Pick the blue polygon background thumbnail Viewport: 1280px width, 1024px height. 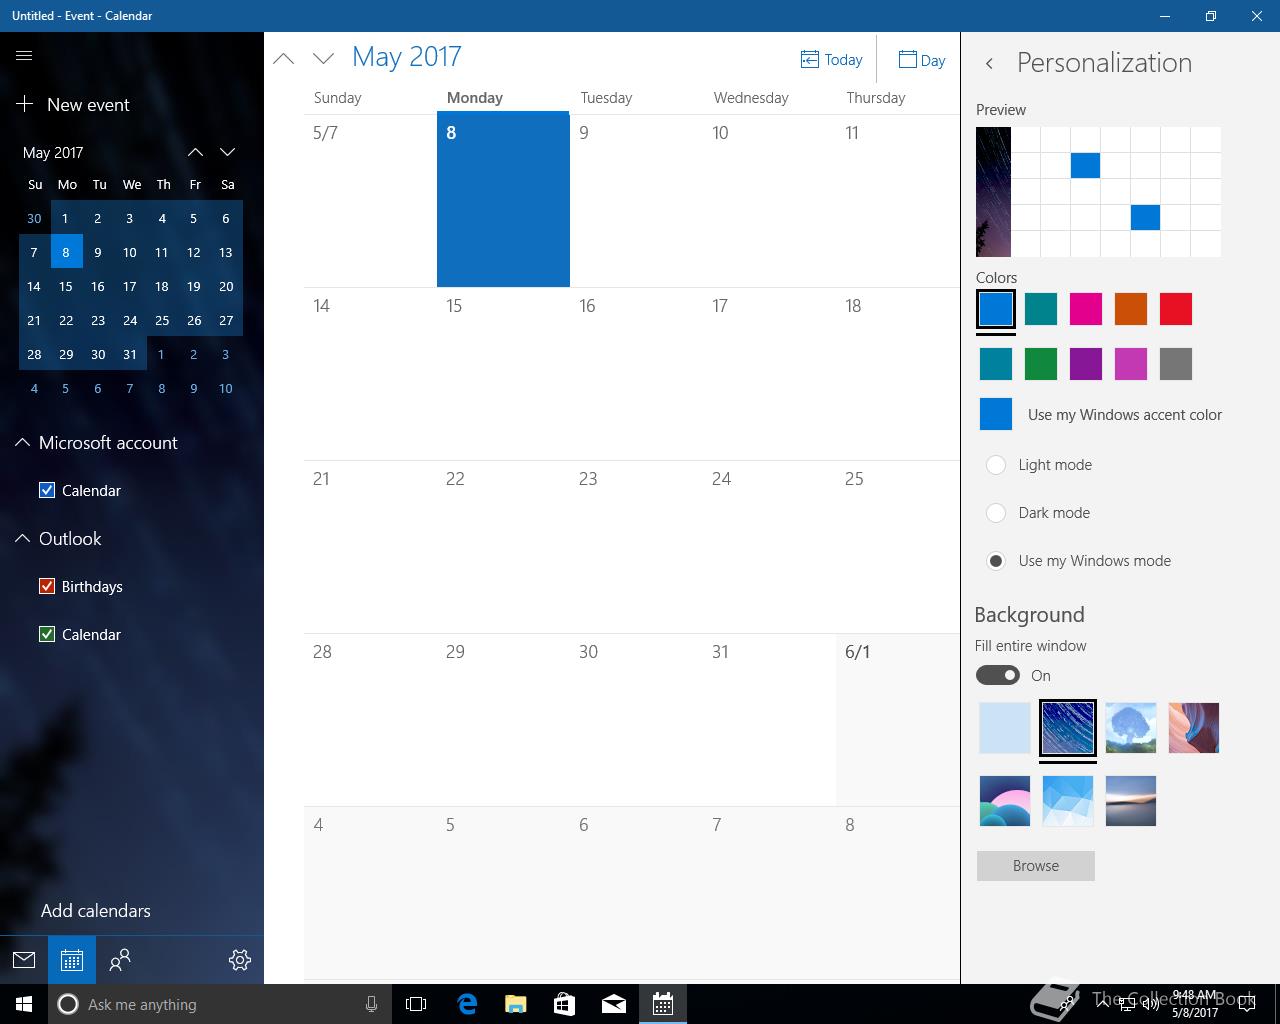[1068, 801]
